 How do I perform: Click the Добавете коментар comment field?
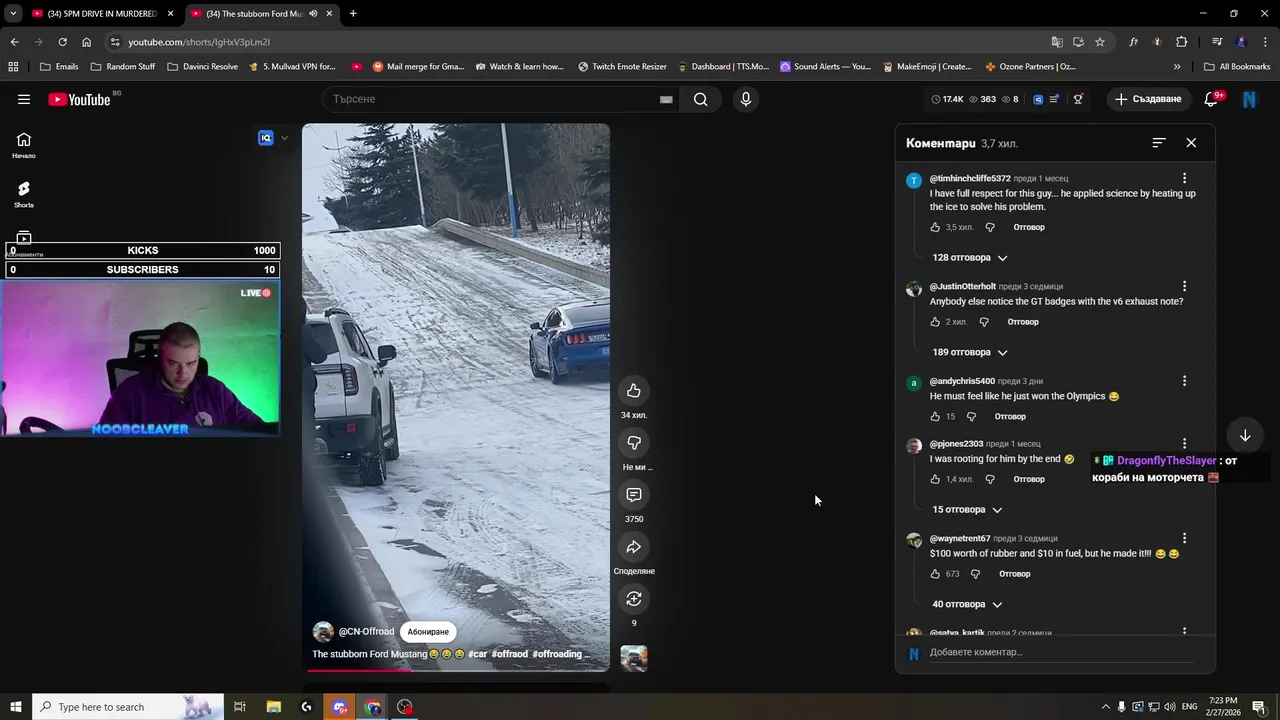tap(1060, 652)
